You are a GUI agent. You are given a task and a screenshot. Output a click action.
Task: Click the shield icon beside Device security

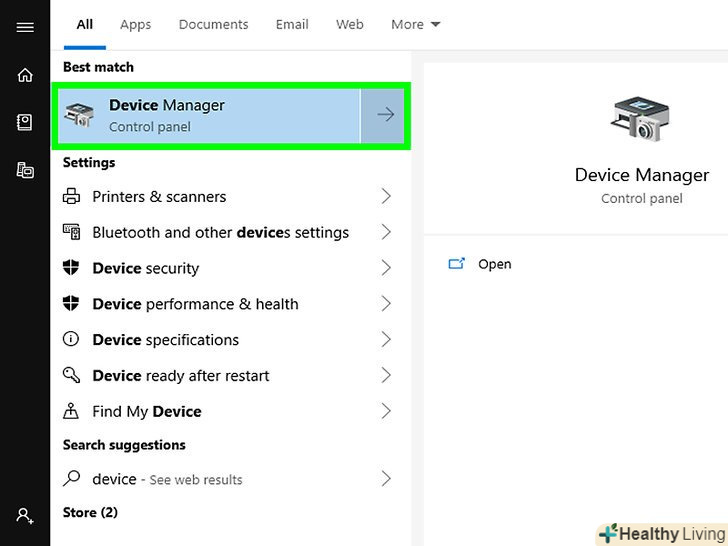click(71, 267)
